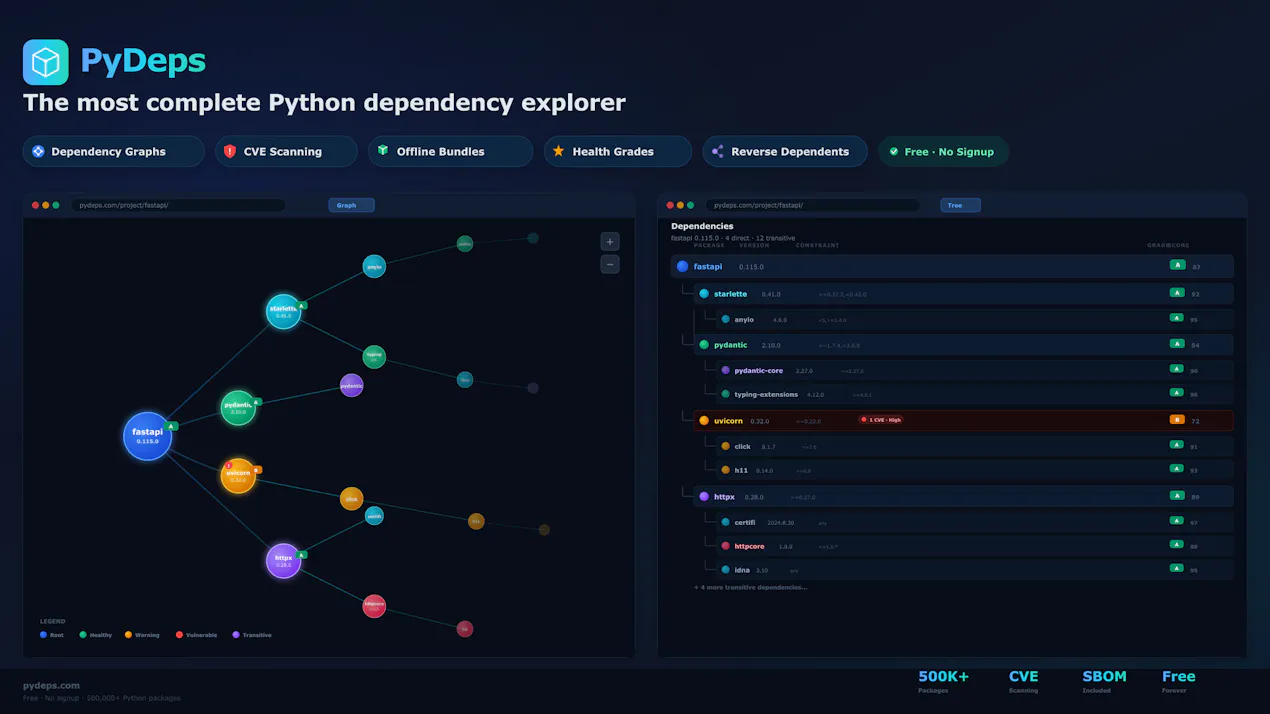
Task: Open the uvicorn row in tree
Action: click(963, 420)
